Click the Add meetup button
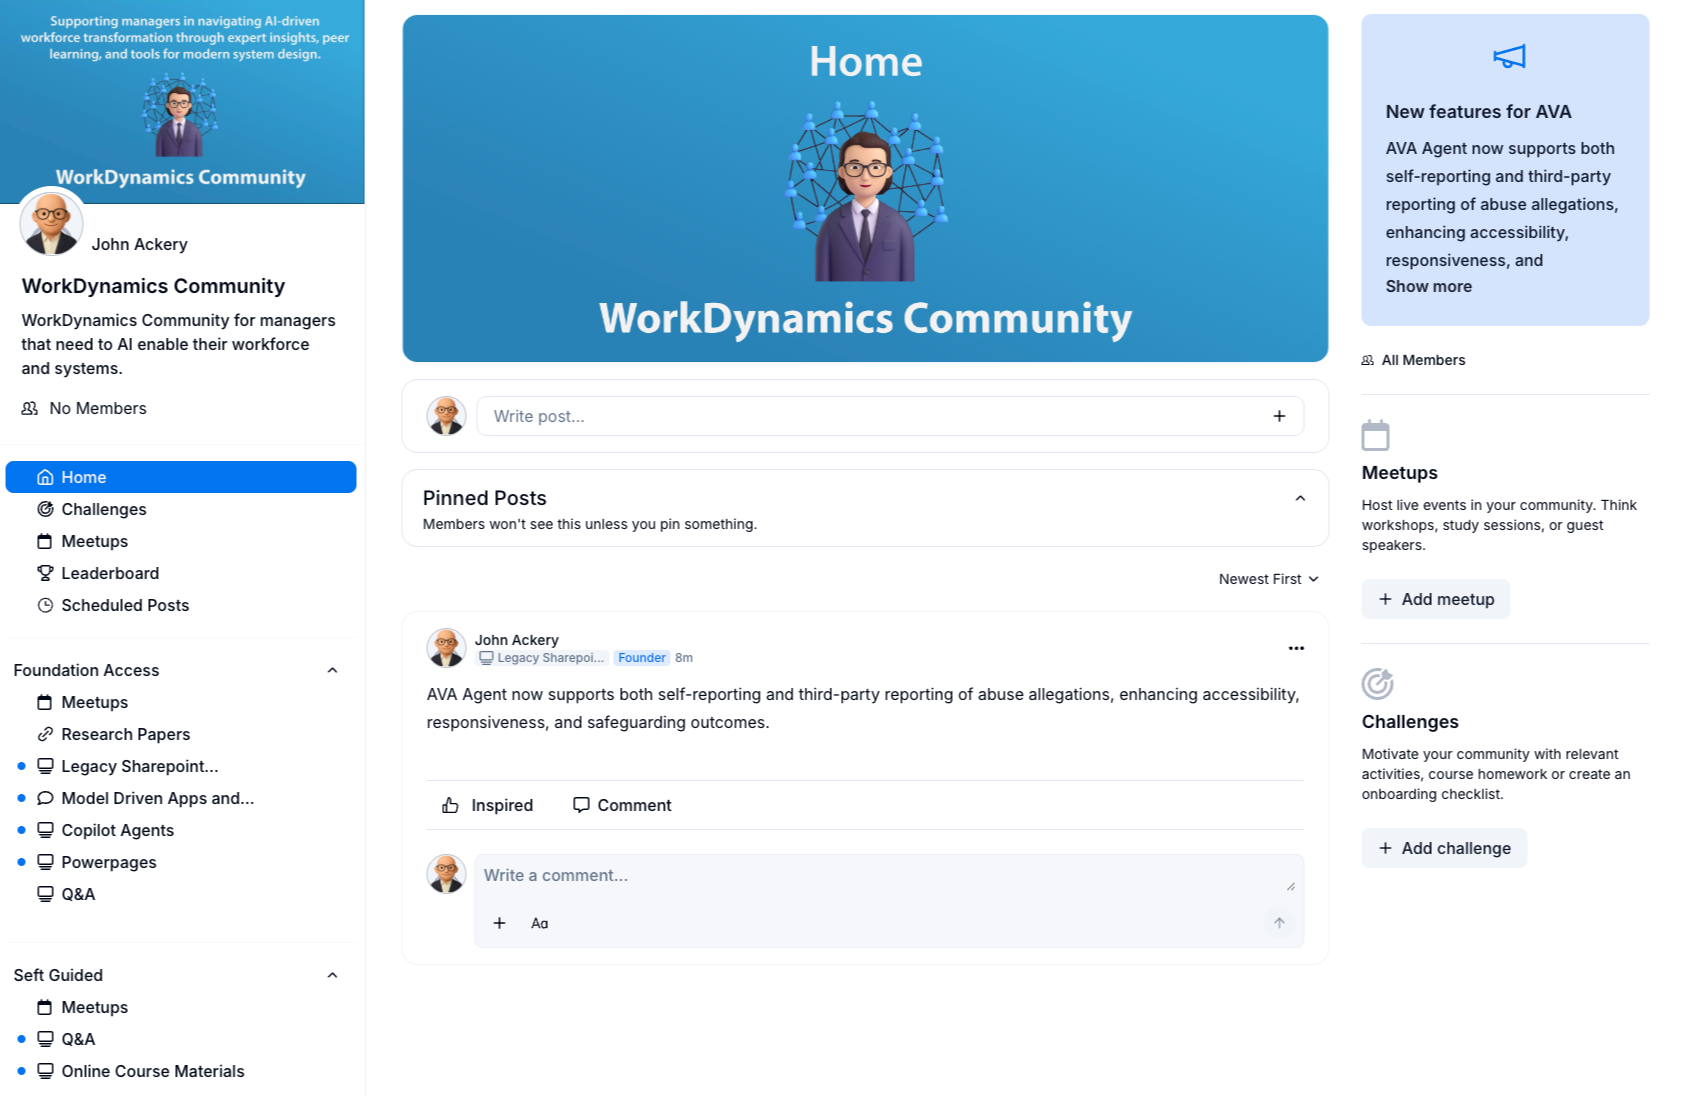 [x=1436, y=599]
